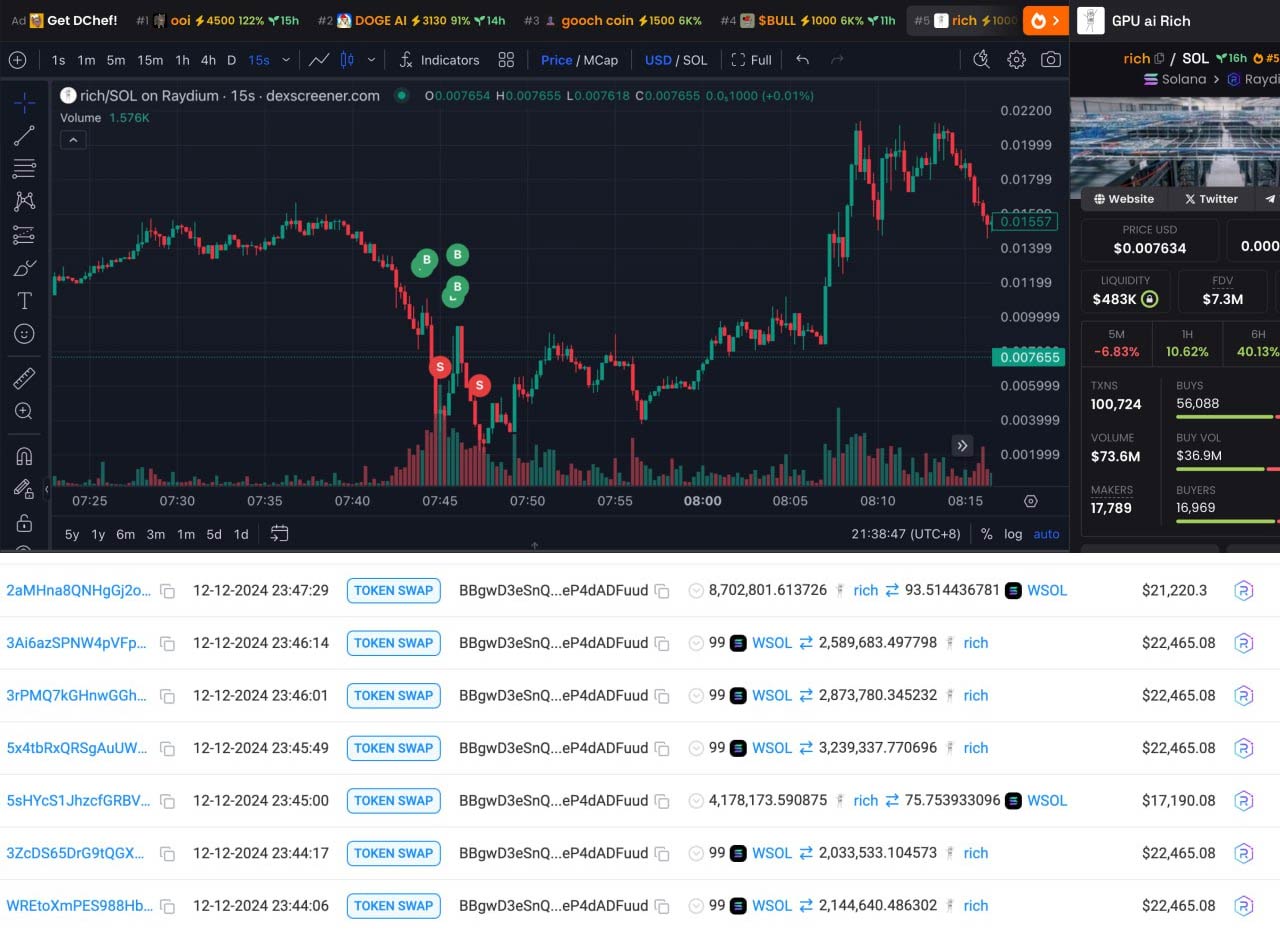Switch to candlestick chart style
1280x931 pixels.
click(347, 60)
